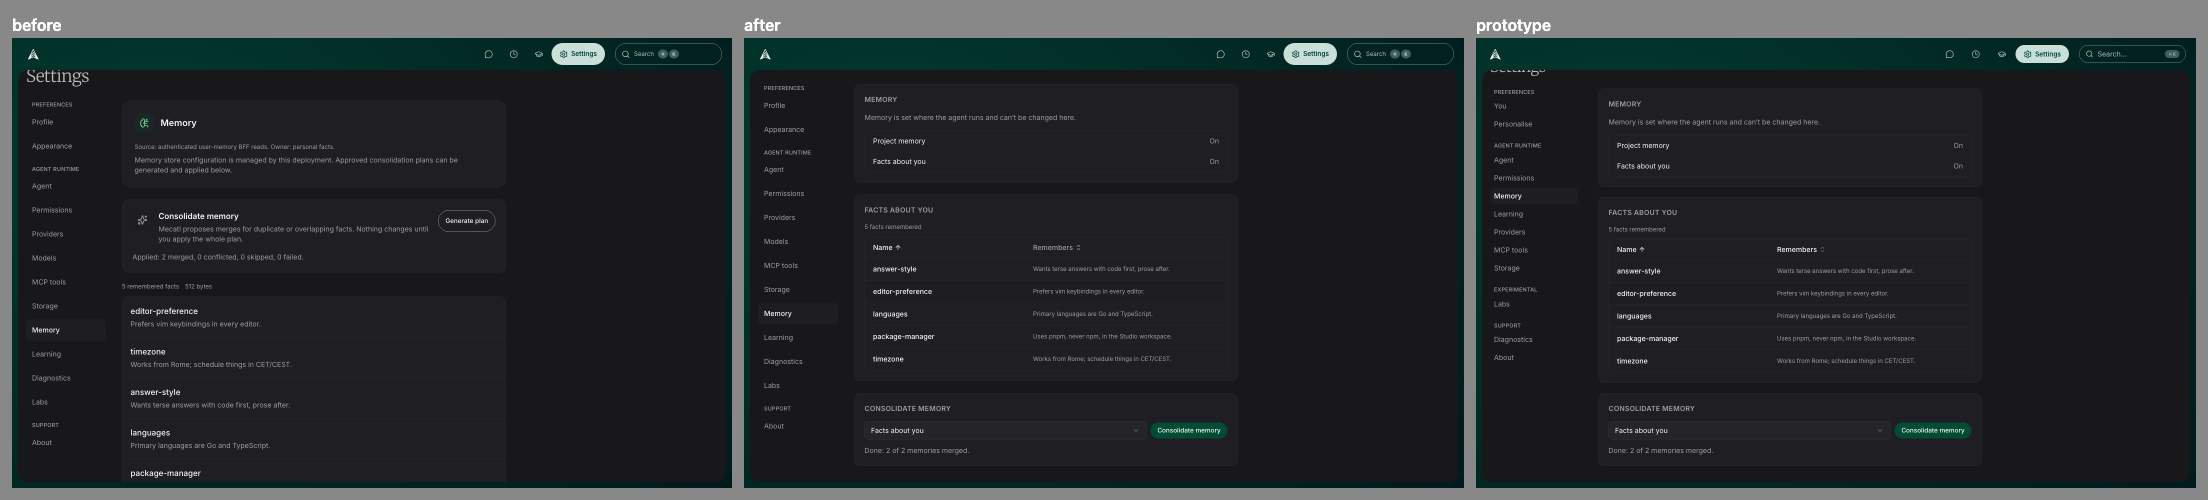This screenshot has height=500, width=2208.
Task: Select answer-style fact in before panel
Action: (314, 398)
